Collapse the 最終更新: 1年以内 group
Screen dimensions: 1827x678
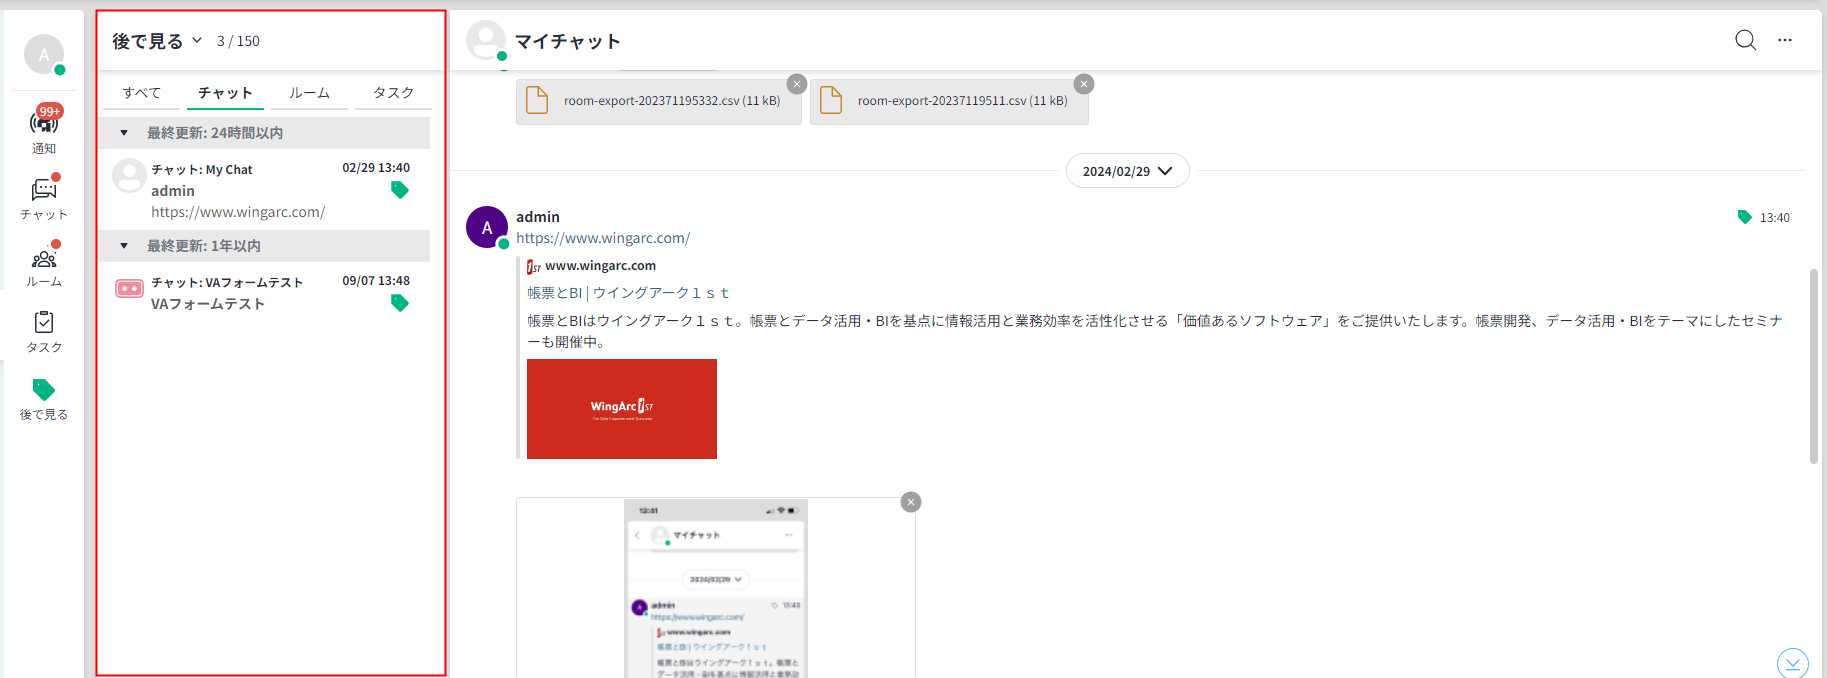[124, 246]
